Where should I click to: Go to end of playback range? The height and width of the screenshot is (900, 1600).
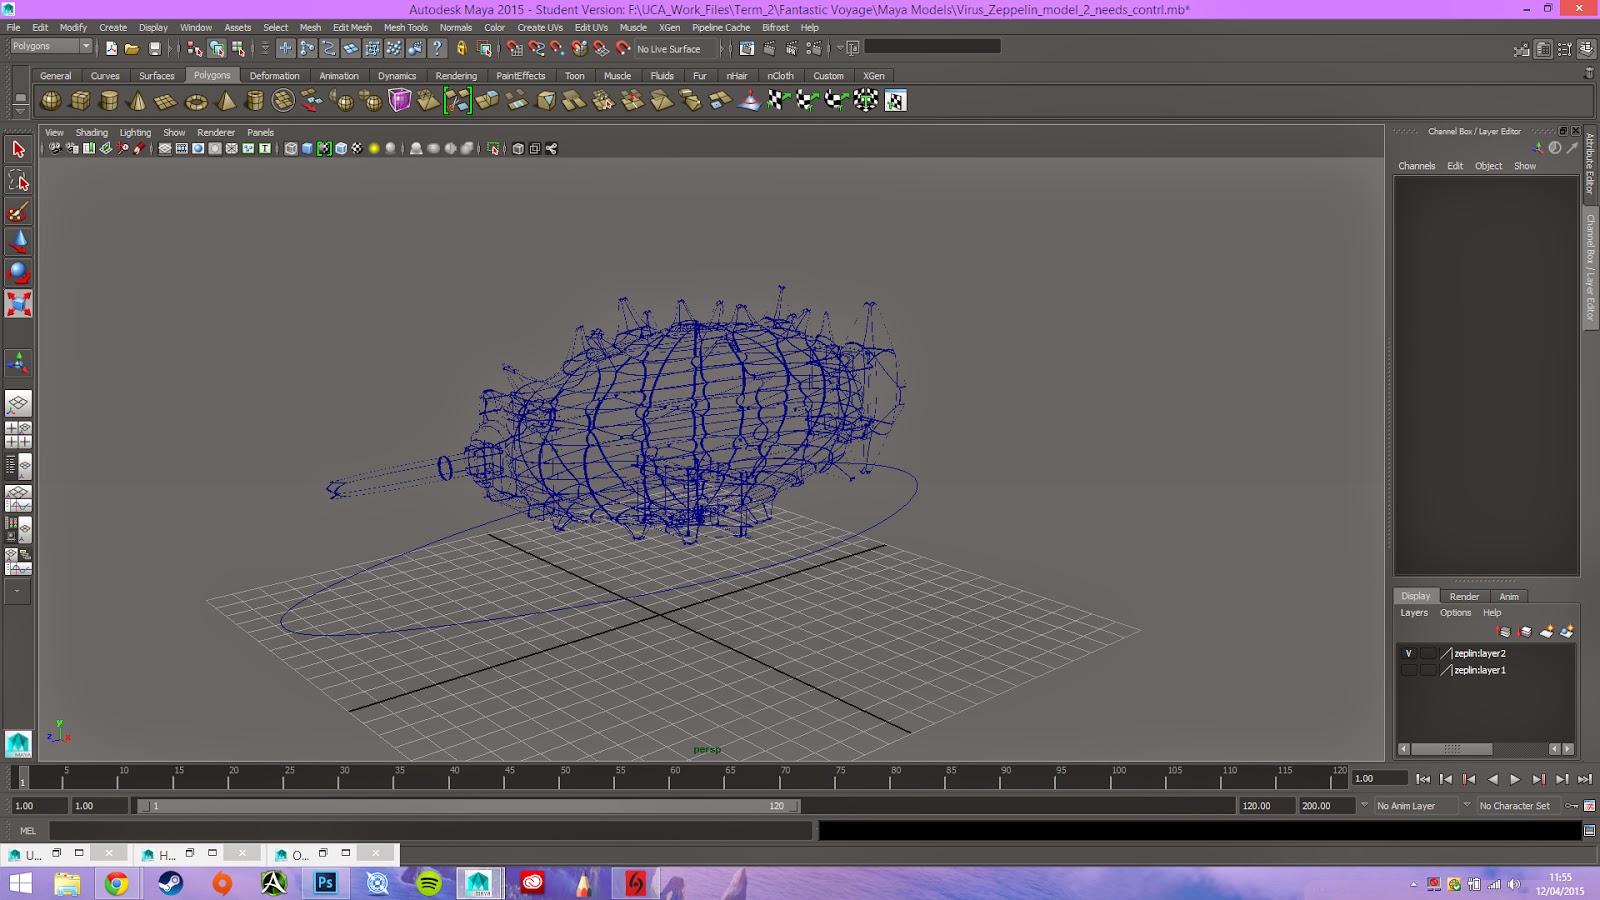pyautogui.click(x=1585, y=779)
